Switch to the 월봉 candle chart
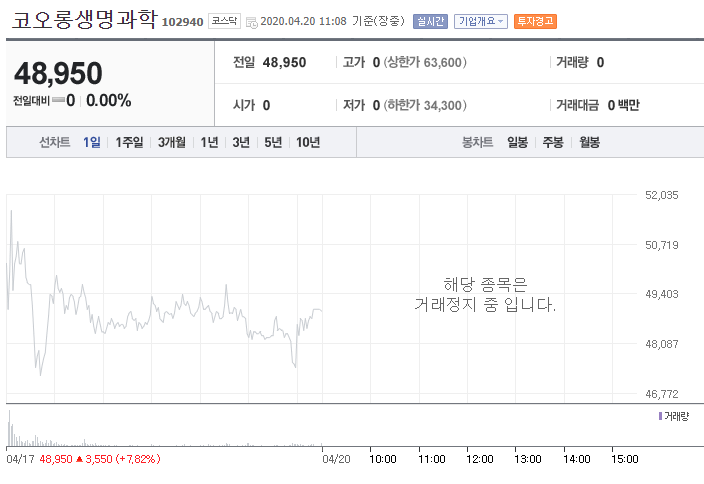The width and height of the screenshot is (704, 484). 590,142
